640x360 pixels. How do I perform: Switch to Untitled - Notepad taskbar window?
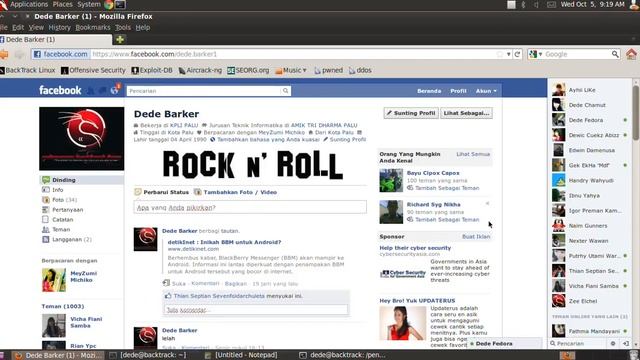coord(241,355)
